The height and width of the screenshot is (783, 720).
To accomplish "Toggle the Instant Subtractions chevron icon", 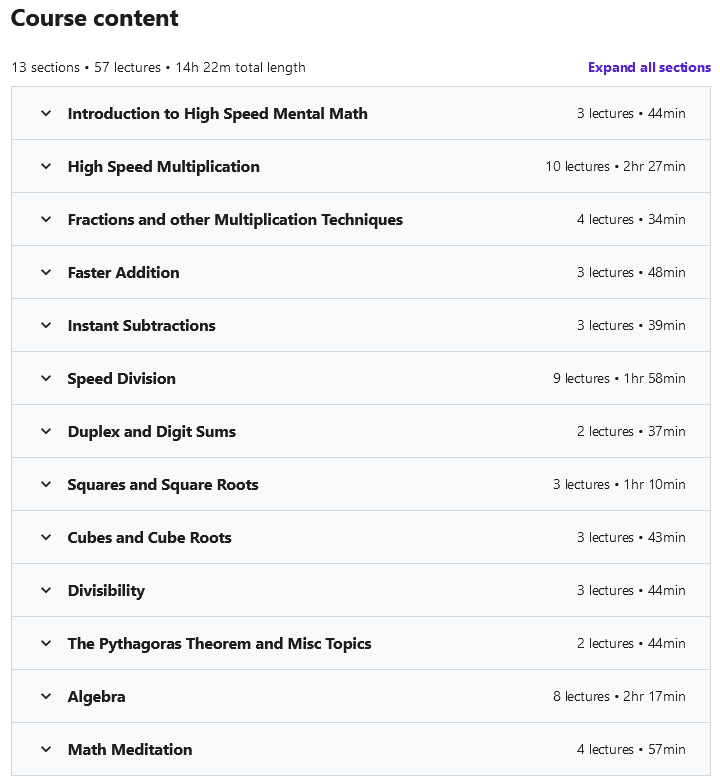I will click(46, 325).
